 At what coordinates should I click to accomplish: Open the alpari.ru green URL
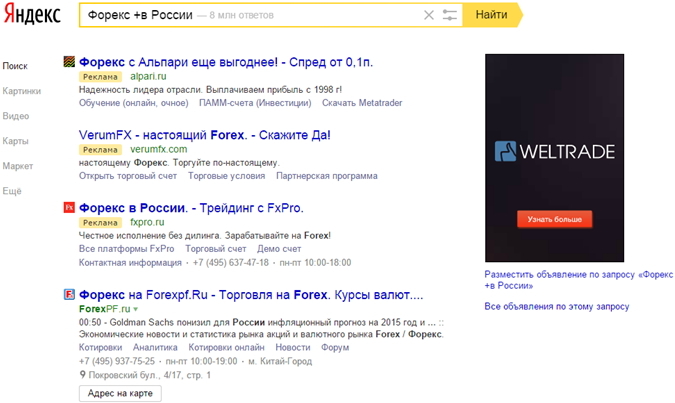[x=148, y=76]
